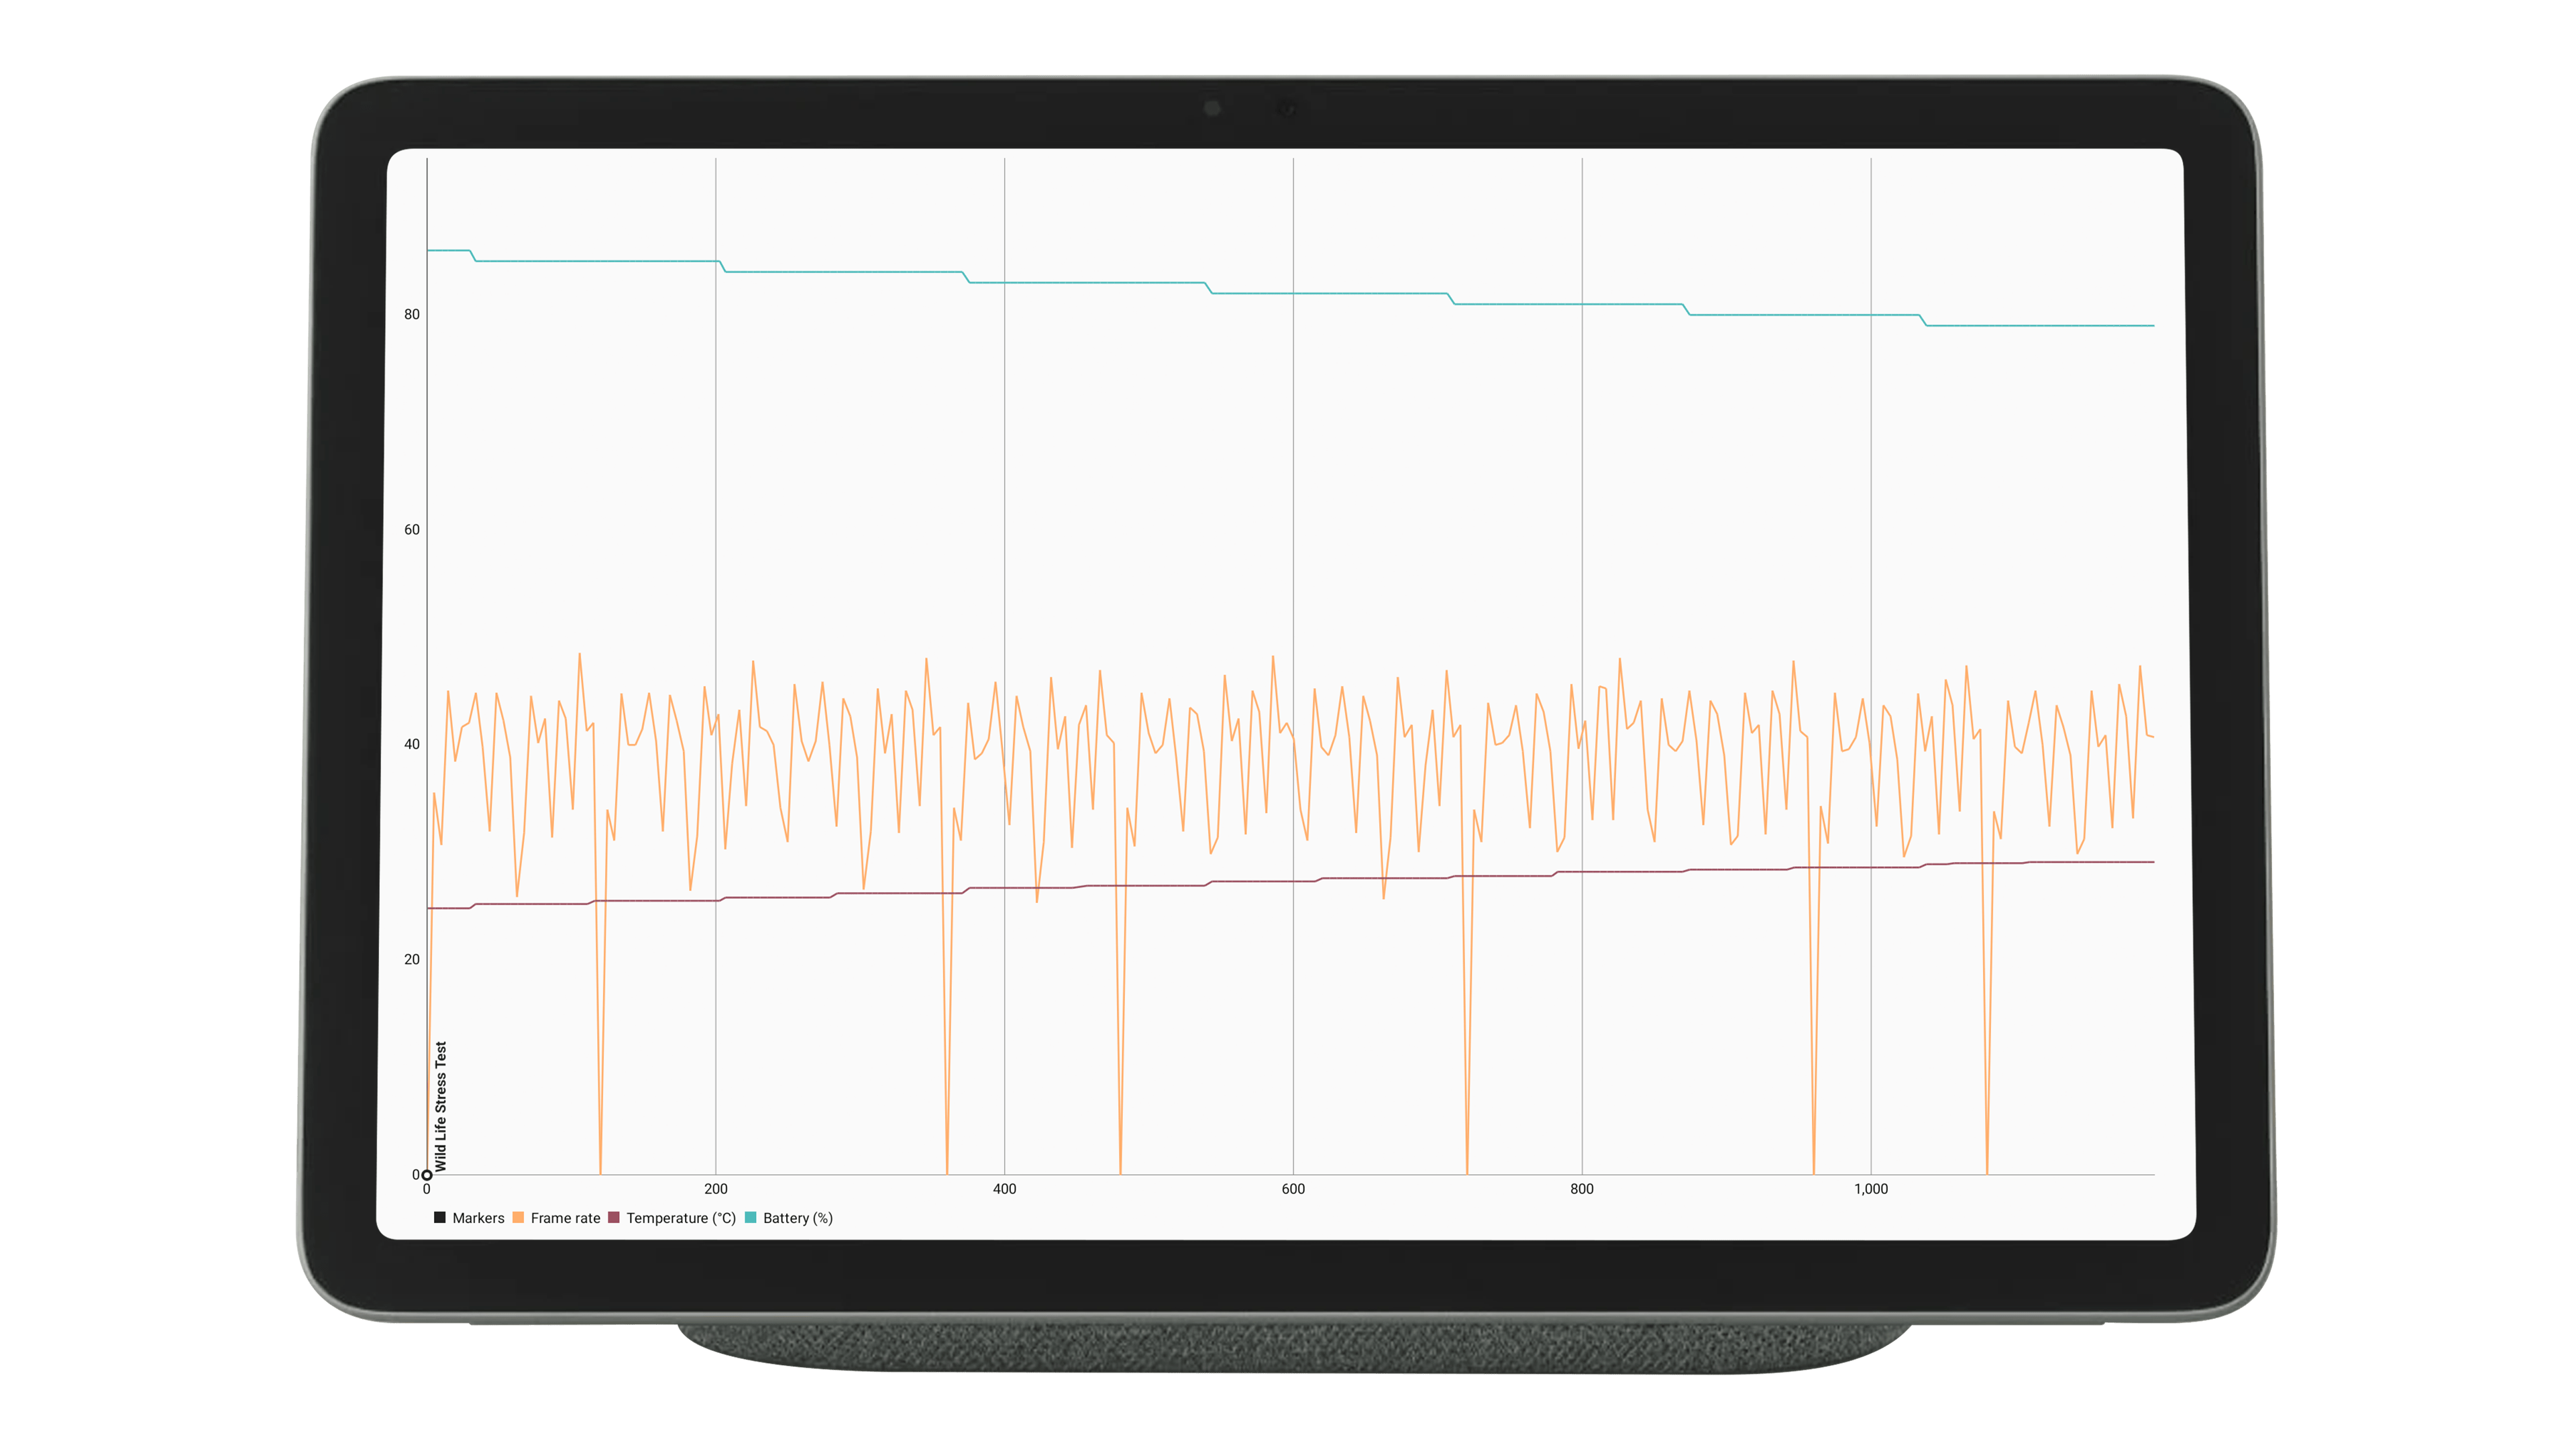Click the teal Battery legend square
Screen dimensions: 2576x1449
750,1218
